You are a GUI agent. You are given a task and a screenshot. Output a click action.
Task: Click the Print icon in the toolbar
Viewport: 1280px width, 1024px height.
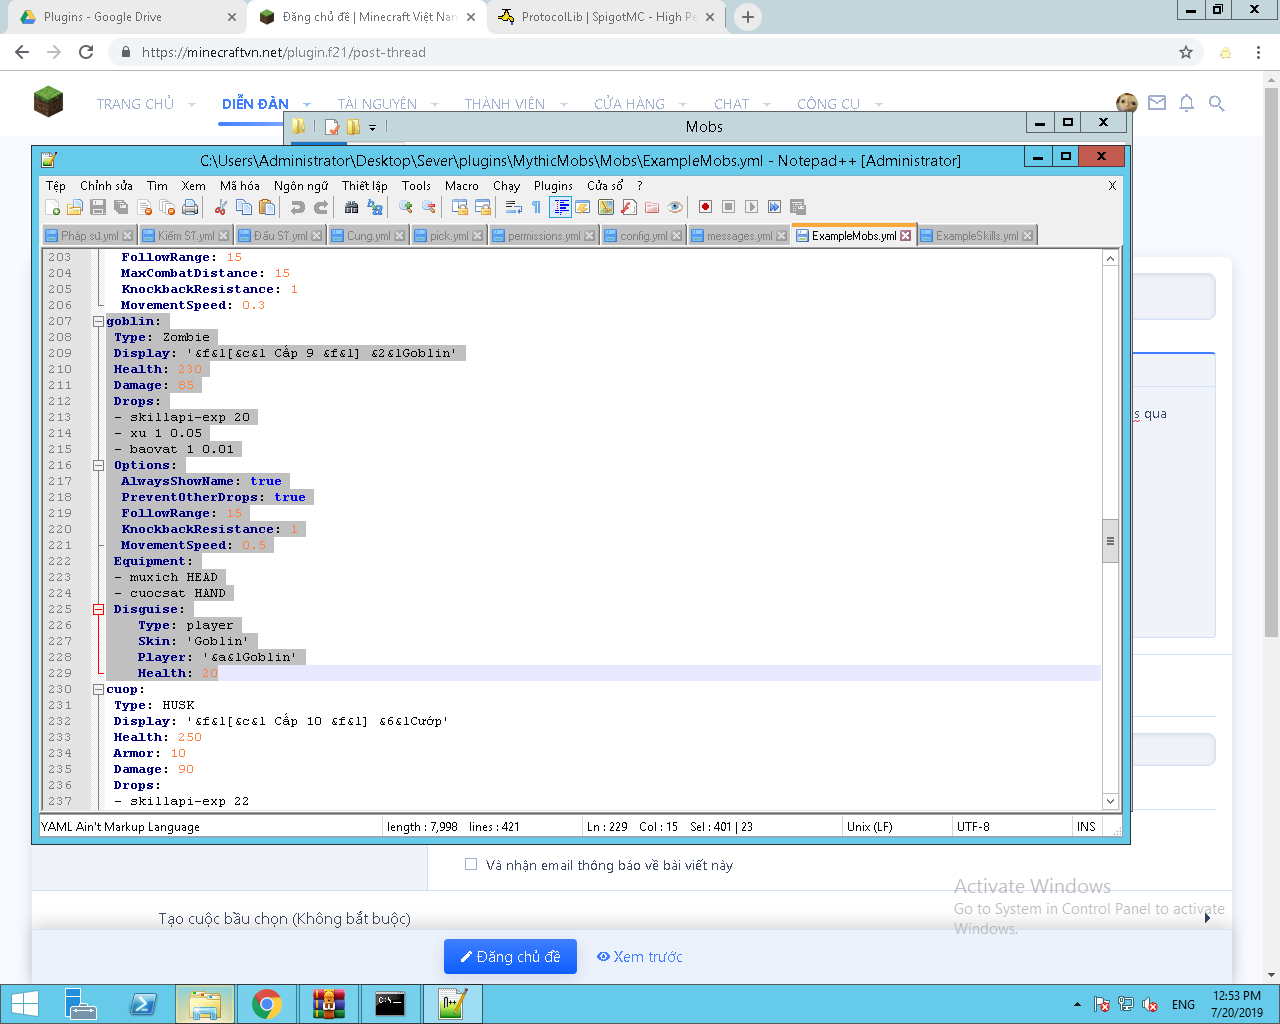[190, 207]
